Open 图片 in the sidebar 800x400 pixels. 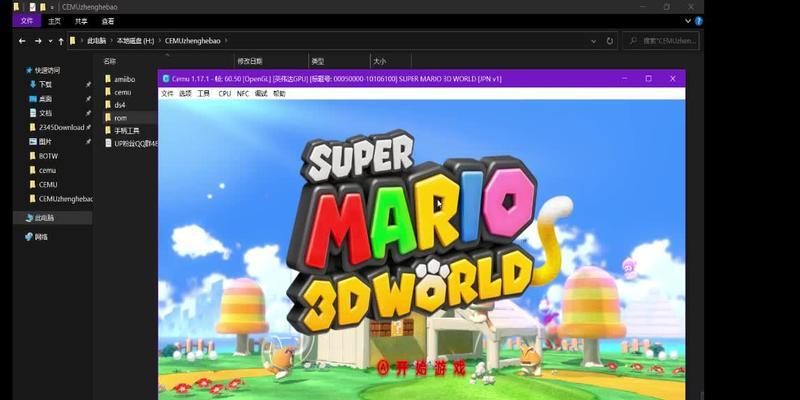coord(41,141)
